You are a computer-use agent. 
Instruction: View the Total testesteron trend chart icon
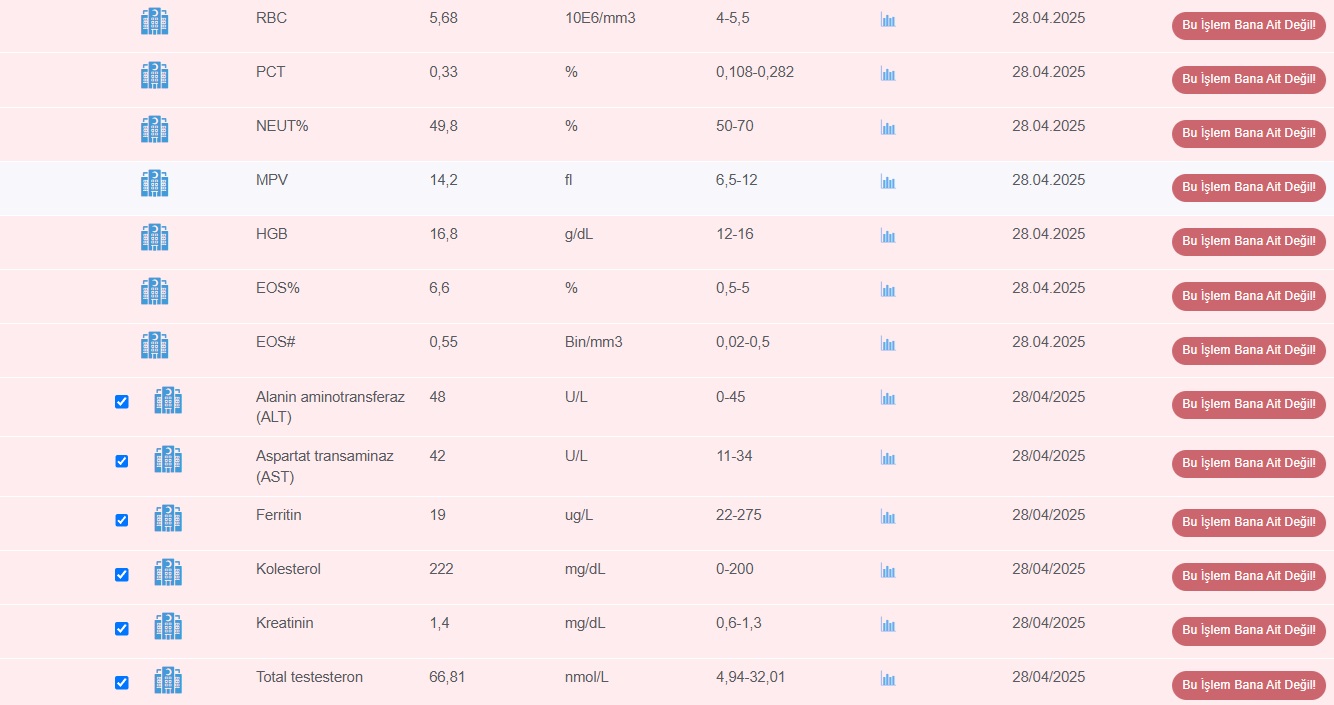pyautogui.click(x=888, y=679)
